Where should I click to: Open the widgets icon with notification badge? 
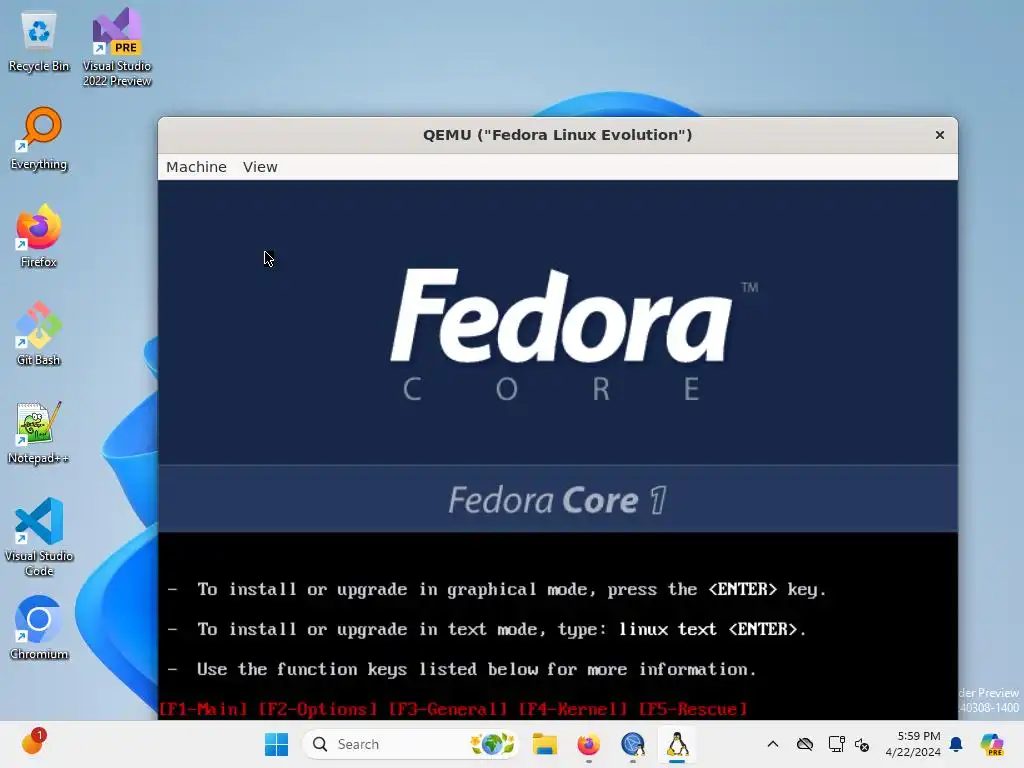(x=33, y=743)
